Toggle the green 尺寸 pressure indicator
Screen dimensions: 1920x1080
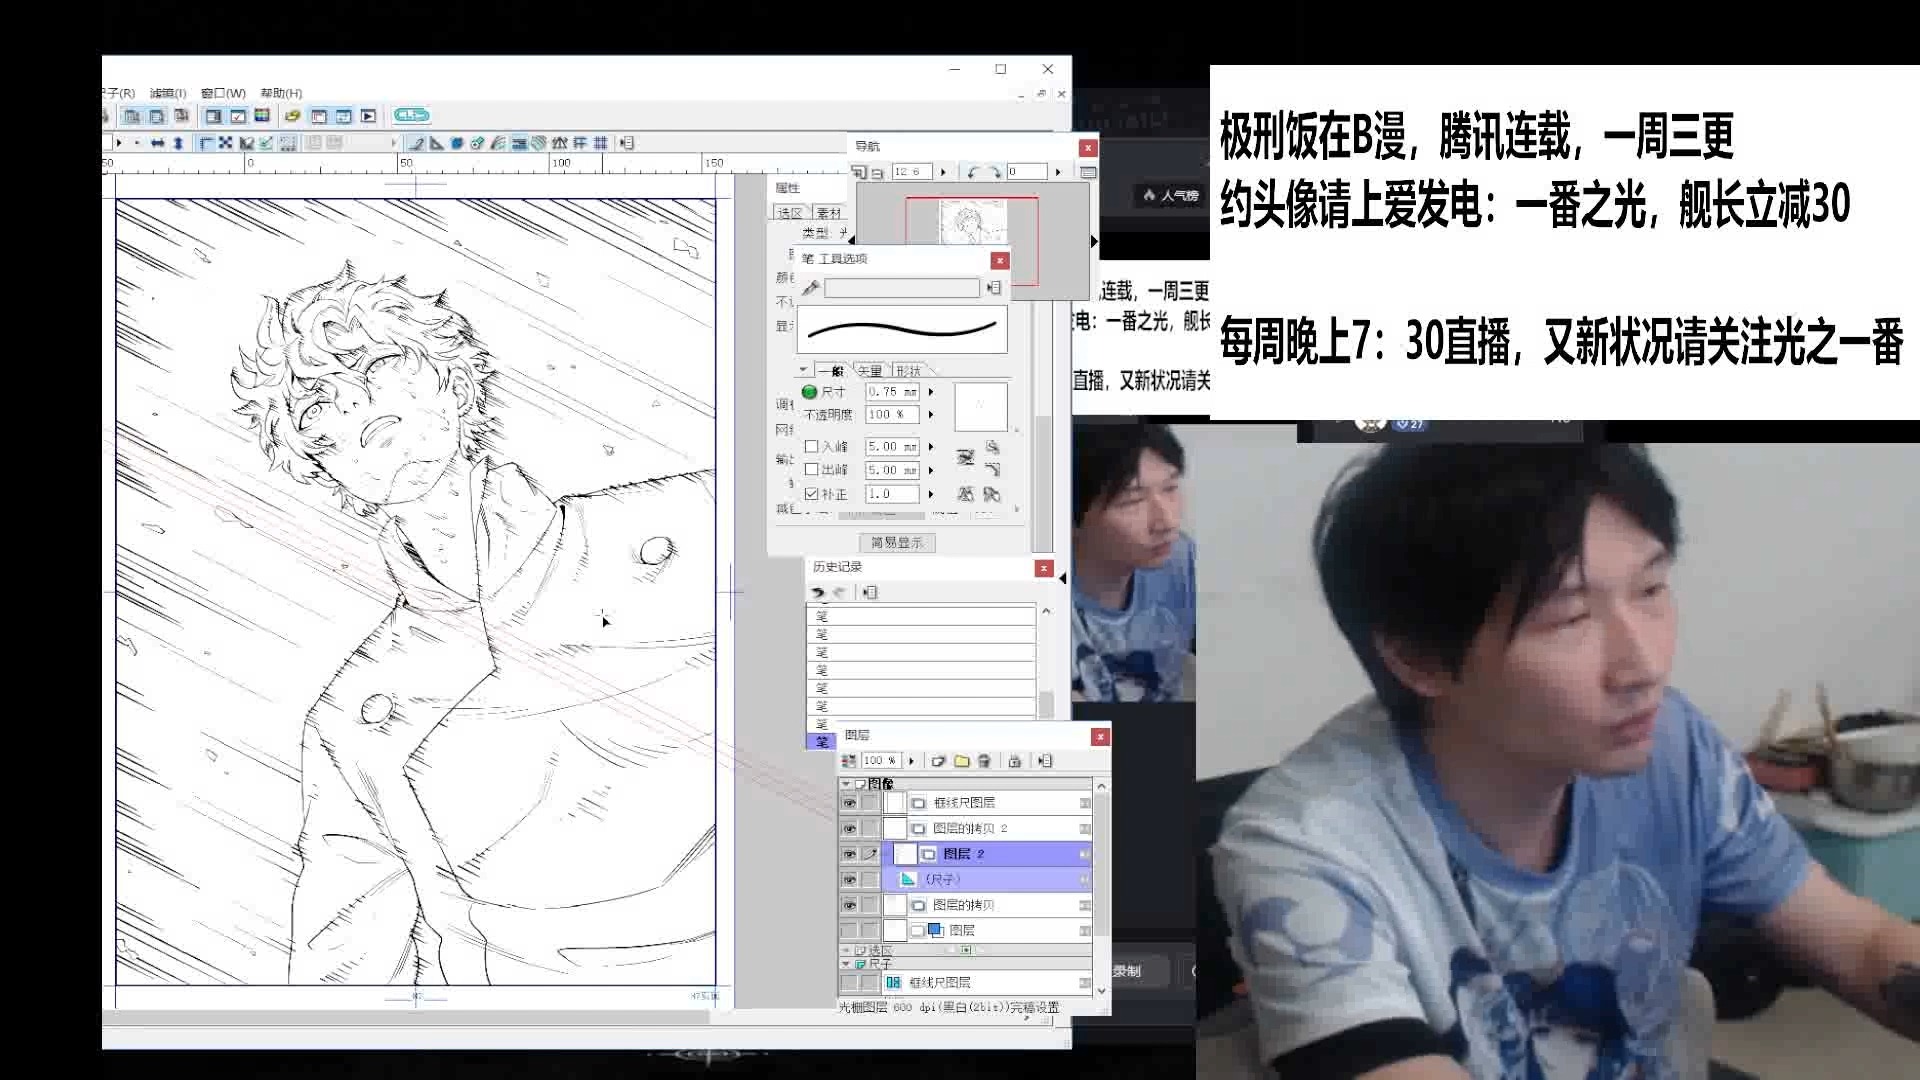[x=810, y=392]
